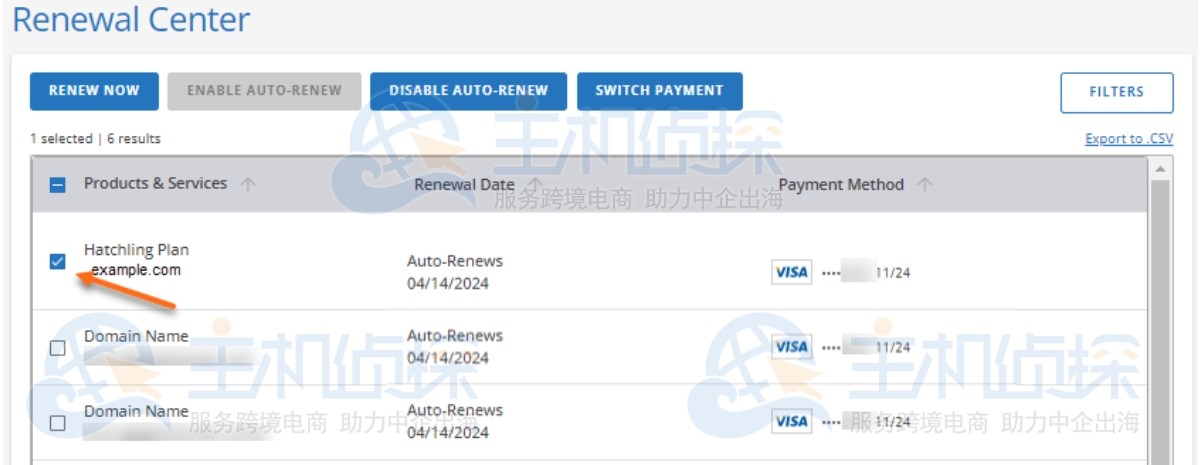Screen dimensions: 1201x465
Task: Check the first Domain Name checkbox
Action: coord(57,348)
